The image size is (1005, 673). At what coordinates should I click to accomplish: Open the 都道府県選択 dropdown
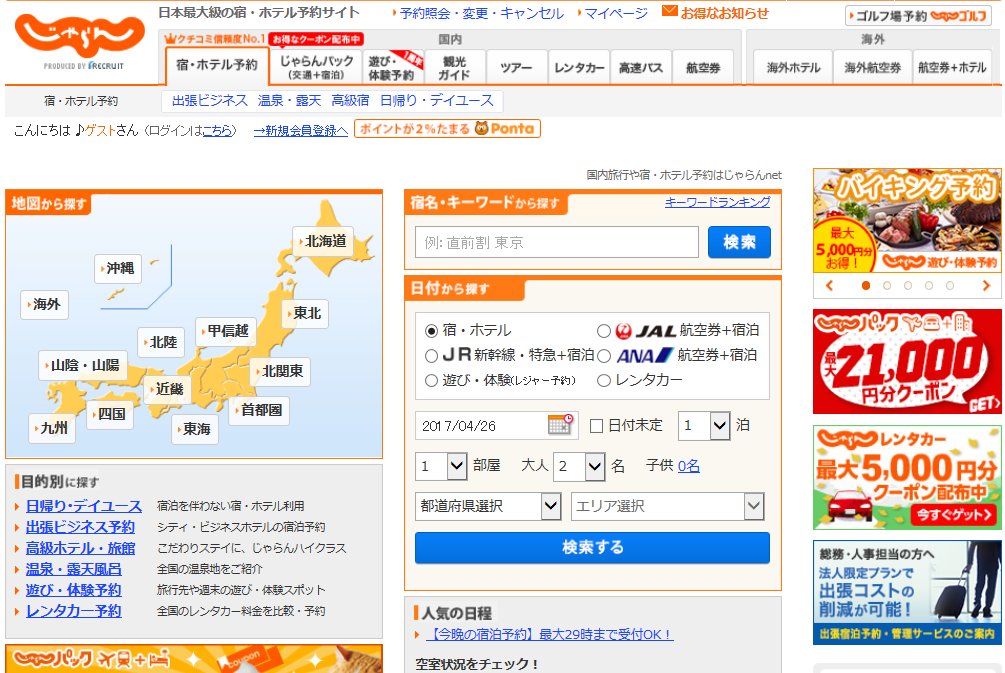click(x=488, y=506)
